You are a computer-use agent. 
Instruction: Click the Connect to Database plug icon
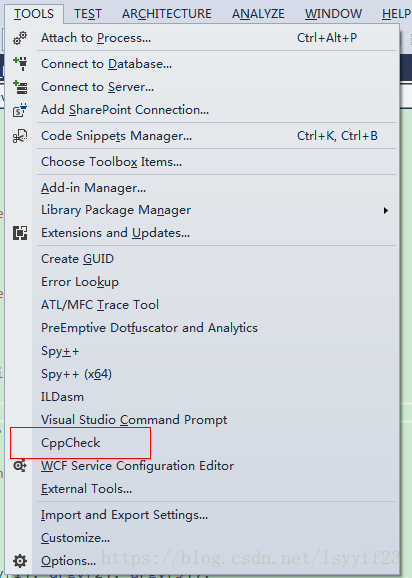20,64
